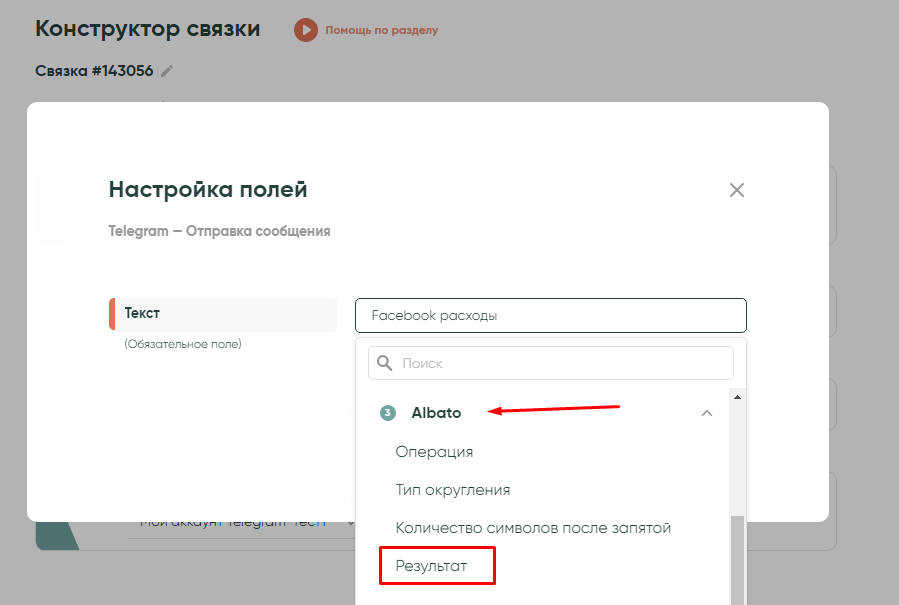This screenshot has width=899, height=605.
Task: Open the Помощь по разделу link
Action: [x=381, y=30]
